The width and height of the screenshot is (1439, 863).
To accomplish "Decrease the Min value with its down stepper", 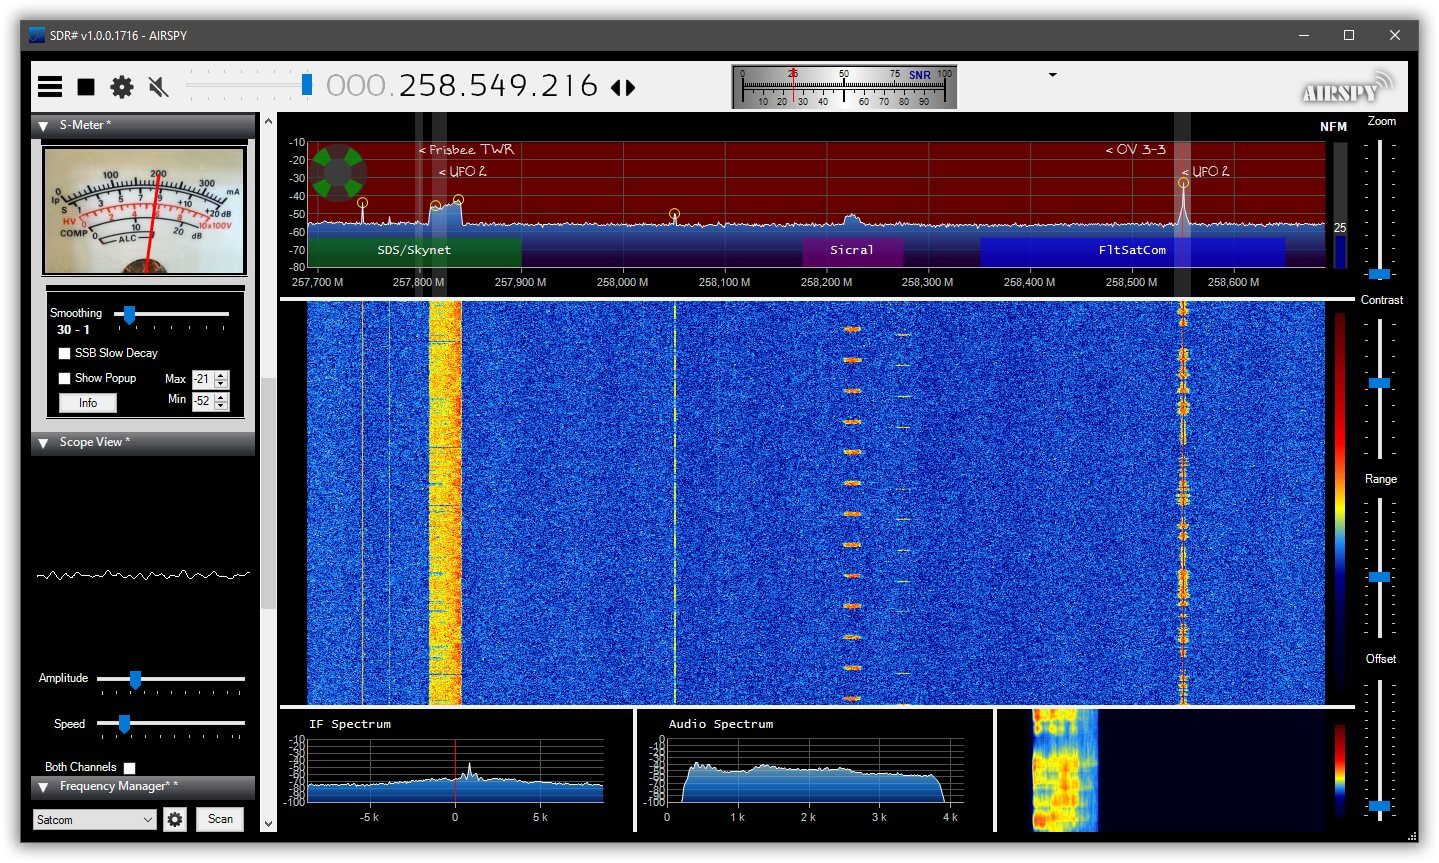I will [222, 405].
